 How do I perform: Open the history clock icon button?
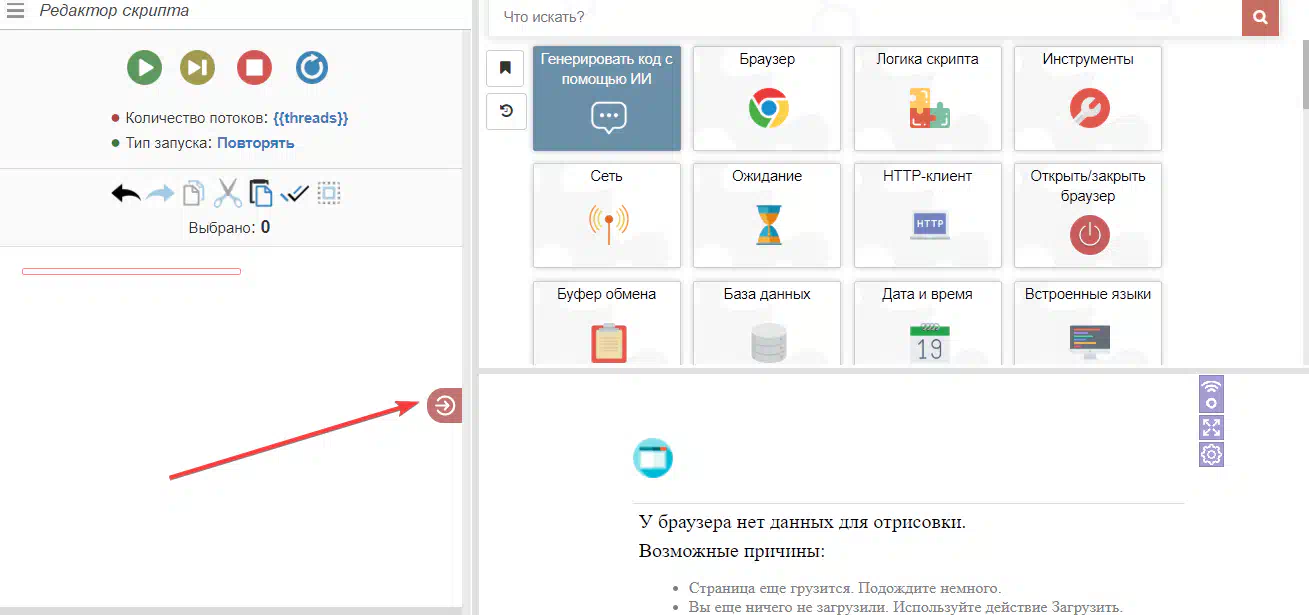[506, 111]
